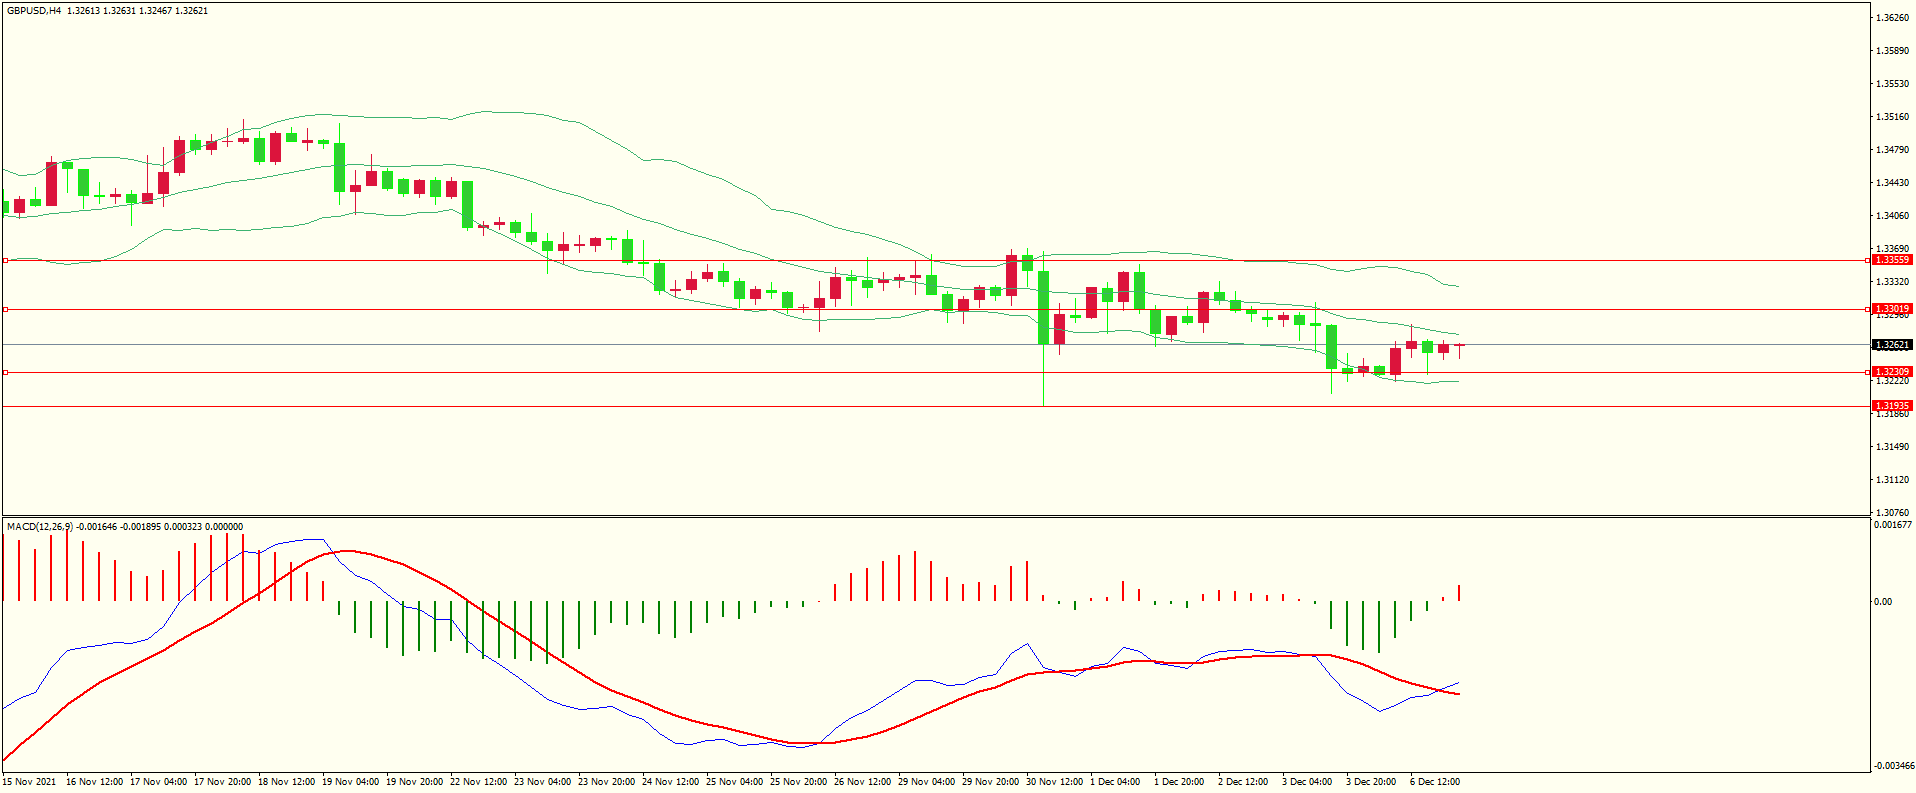Click the 22 Nov 12:00 time label
1916x793 pixels.
click(x=478, y=782)
